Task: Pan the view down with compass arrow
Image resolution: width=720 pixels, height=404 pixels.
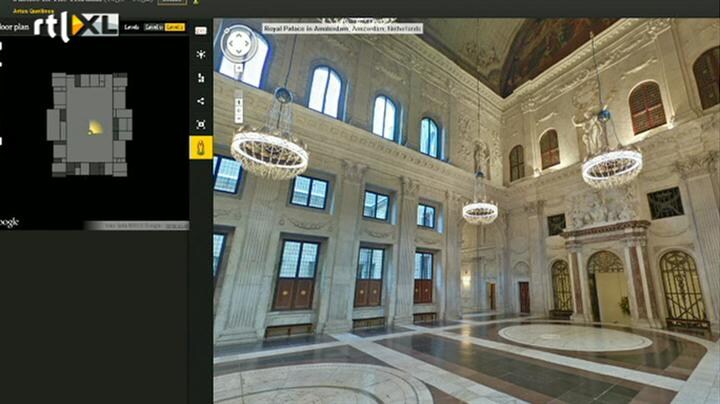Action: tap(238, 53)
